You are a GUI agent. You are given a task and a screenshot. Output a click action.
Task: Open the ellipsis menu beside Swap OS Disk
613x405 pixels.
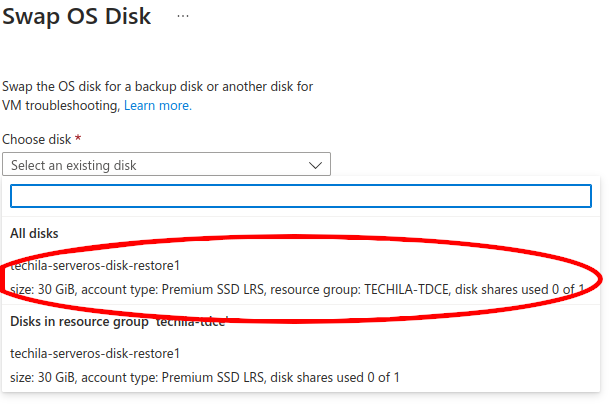182,17
